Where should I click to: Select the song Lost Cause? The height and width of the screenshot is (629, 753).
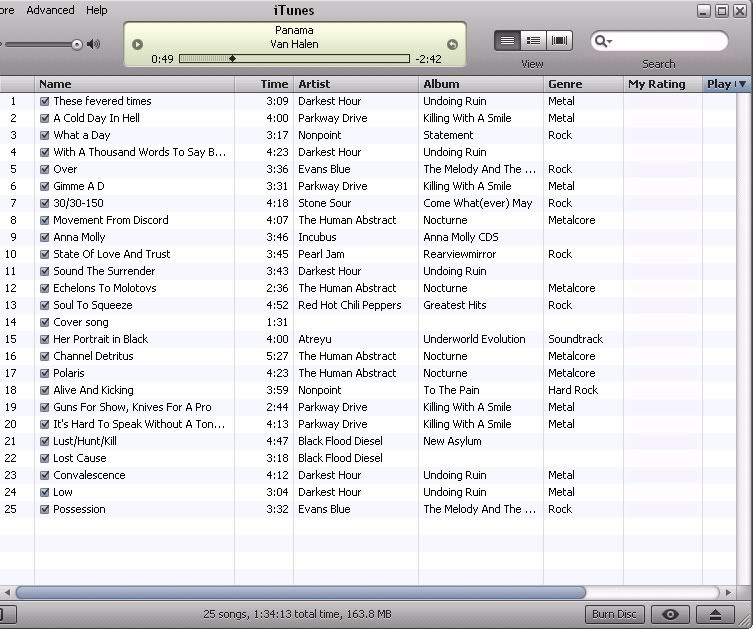80,458
